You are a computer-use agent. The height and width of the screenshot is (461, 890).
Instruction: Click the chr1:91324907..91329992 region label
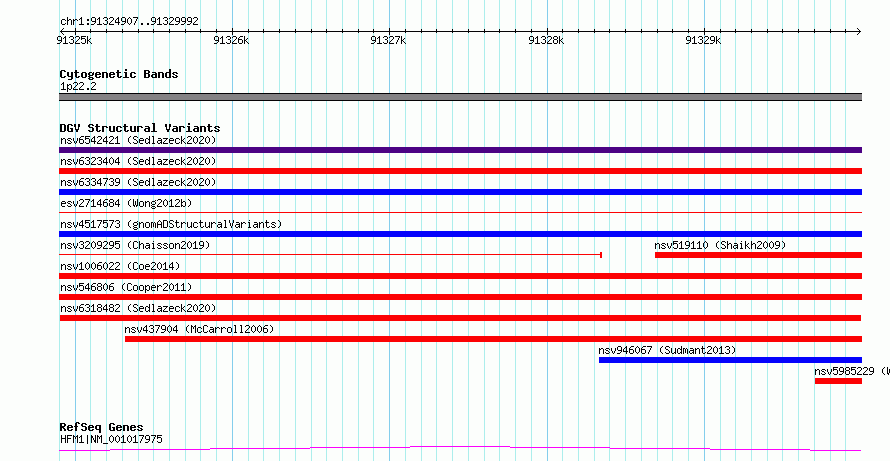pyautogui.click(x=129, y=22)
